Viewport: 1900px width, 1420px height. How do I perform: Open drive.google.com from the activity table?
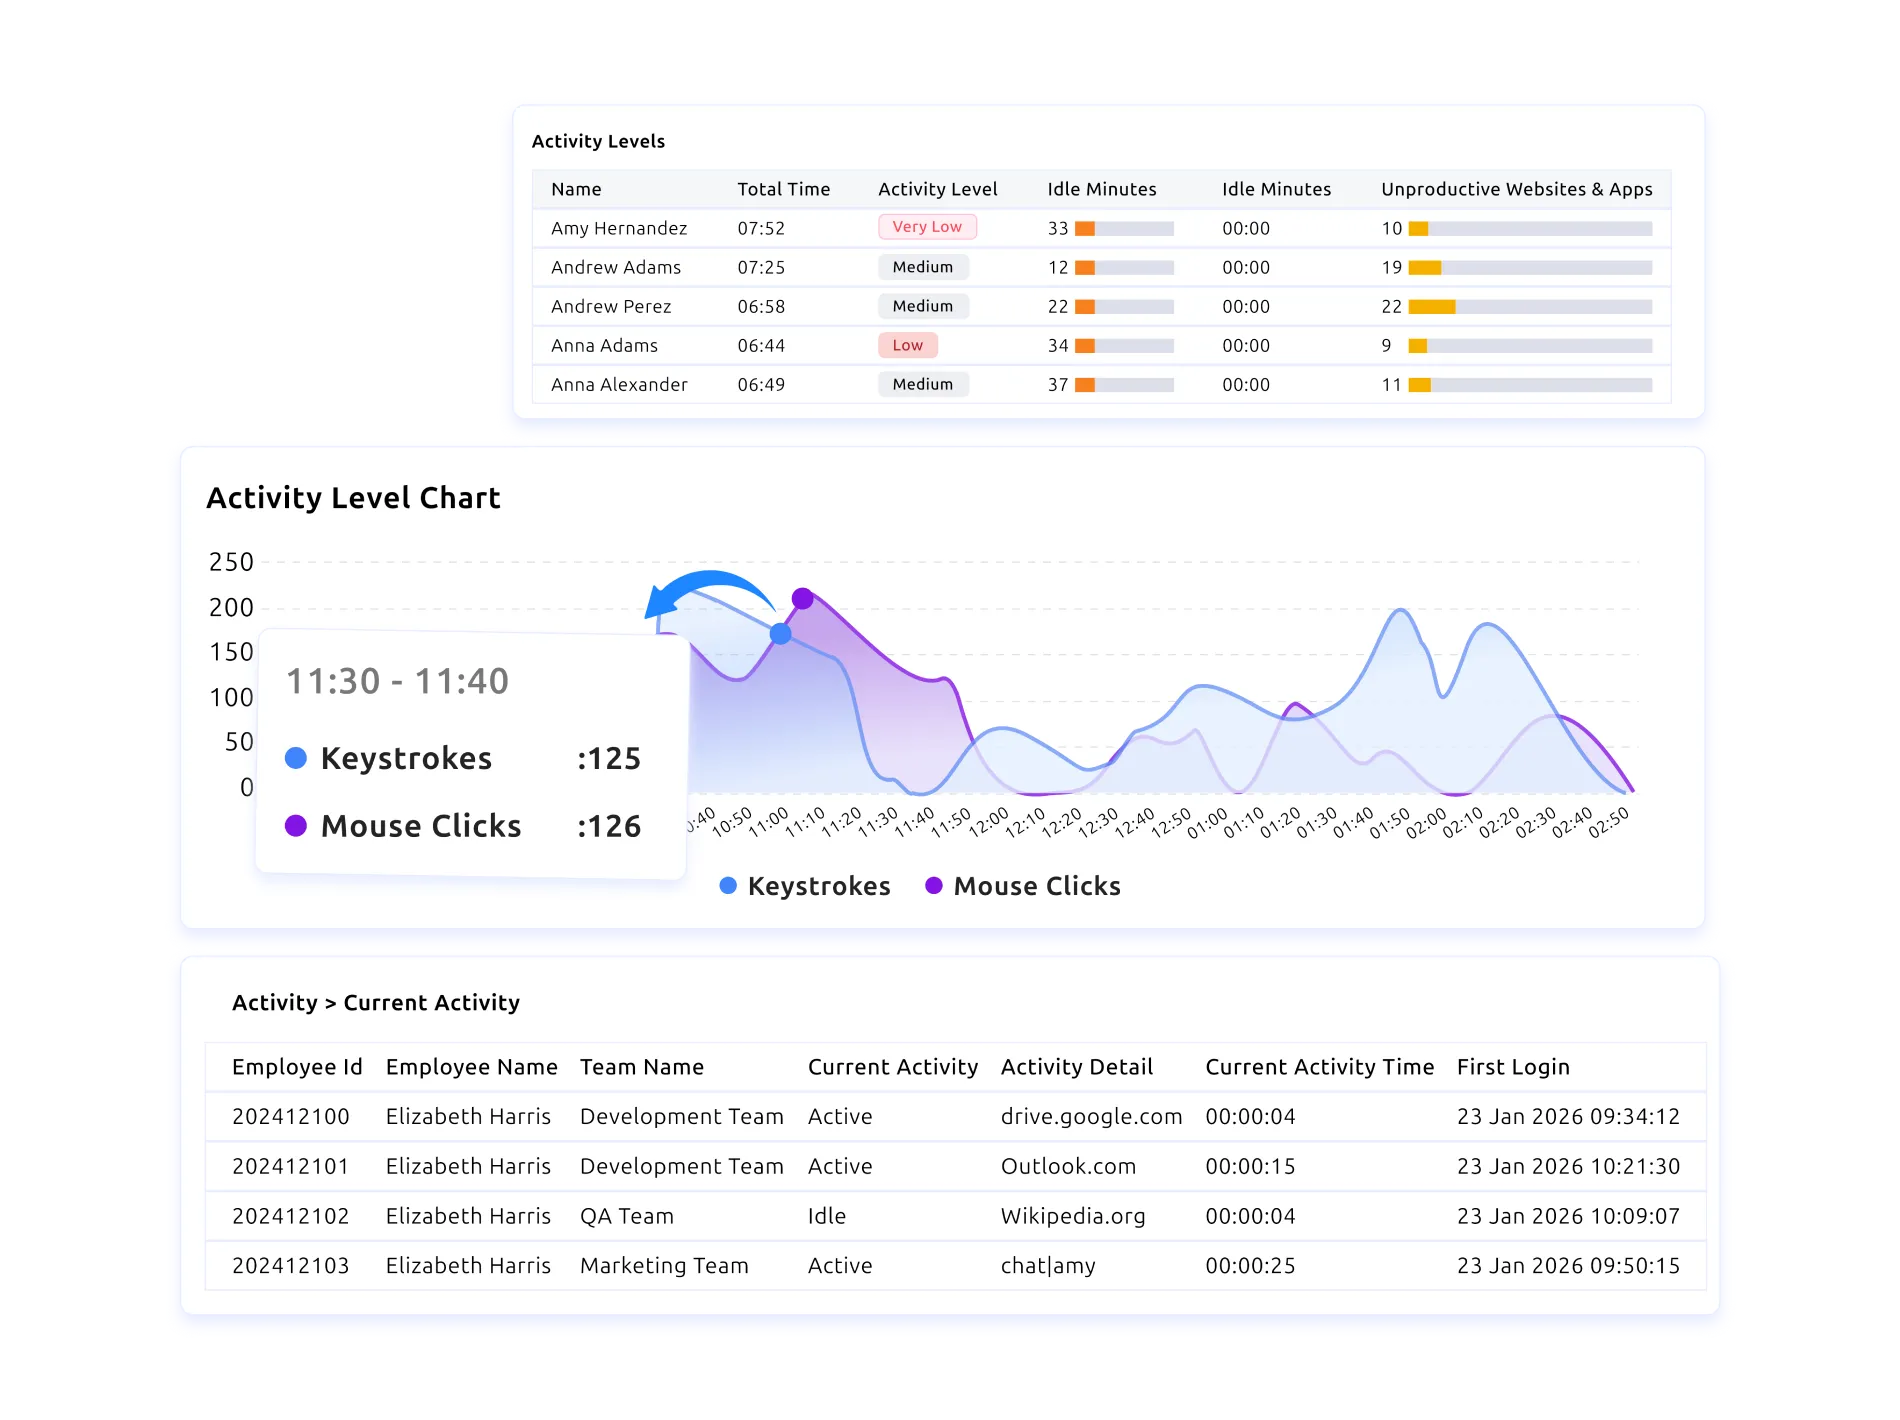pos(1091,1117)
